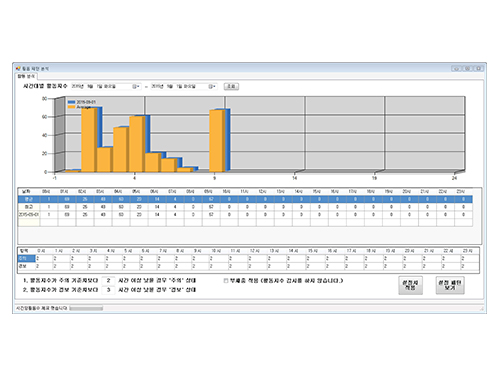Viewport: 500px width, 375px height.
Task: Click the input field containing value 3
Action: pos(108,290)
